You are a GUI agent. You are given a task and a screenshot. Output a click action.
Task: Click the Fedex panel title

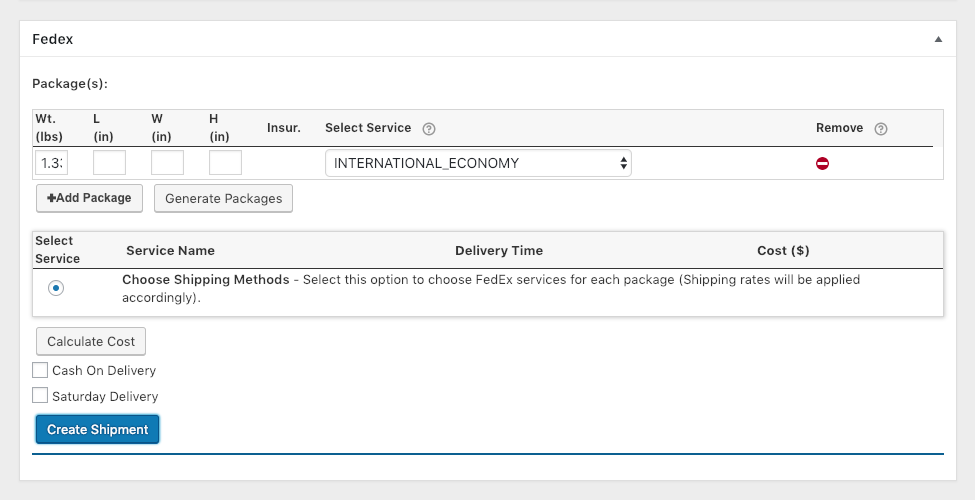[53, 39]
